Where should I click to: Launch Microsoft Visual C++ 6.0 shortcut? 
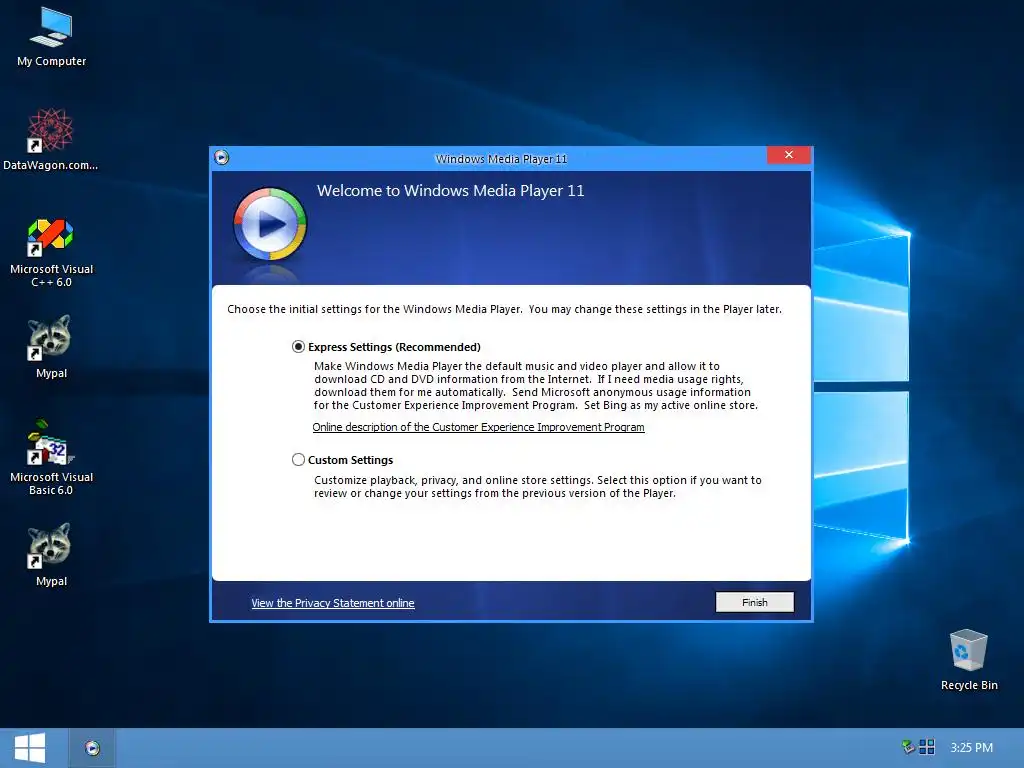51,253
